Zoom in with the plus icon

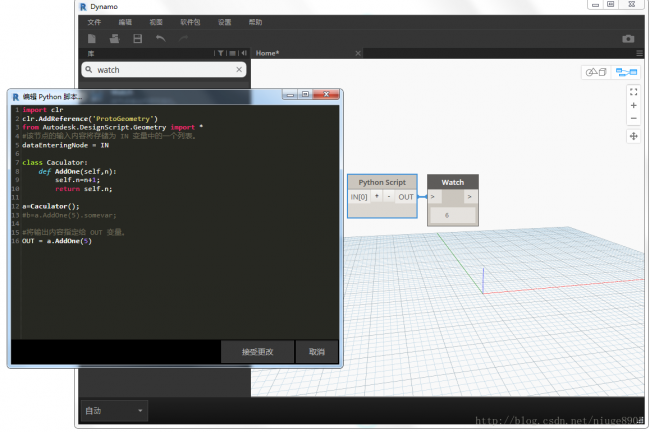coord(633,105)
